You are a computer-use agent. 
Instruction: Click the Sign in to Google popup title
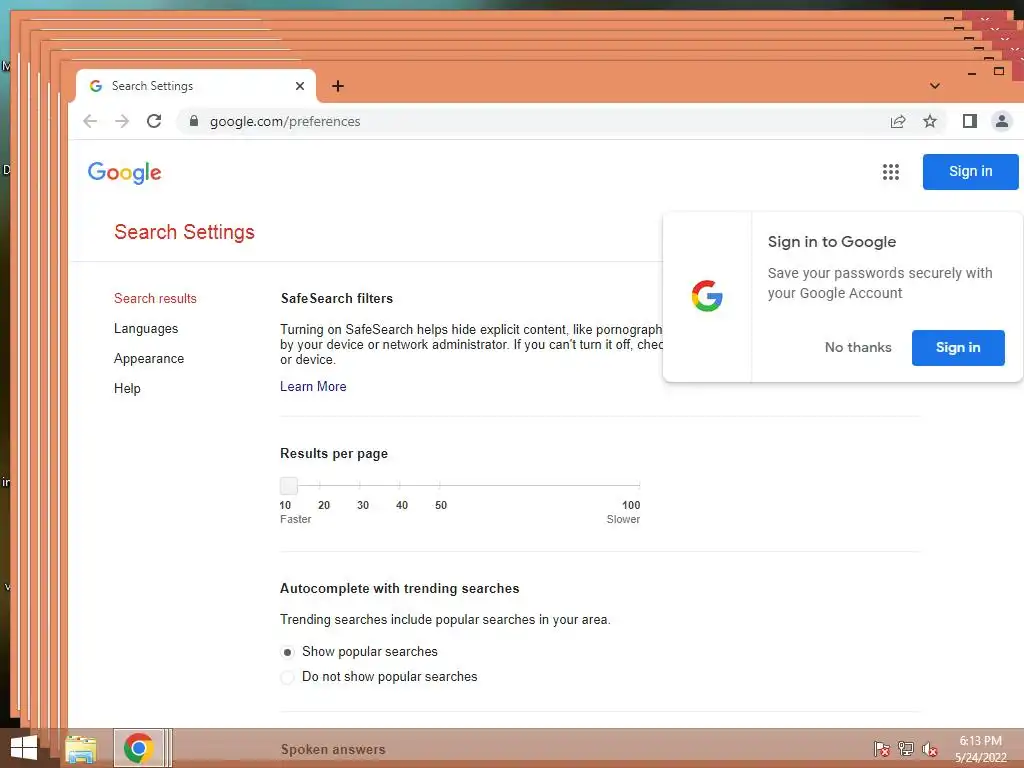point(832,242)
